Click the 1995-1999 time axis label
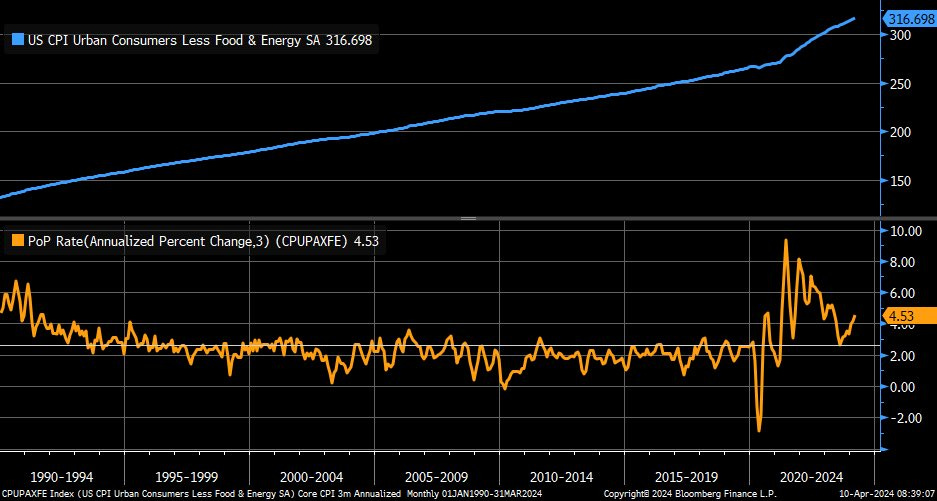The width and height of the screenshot is (937, 501). point(187,476)
